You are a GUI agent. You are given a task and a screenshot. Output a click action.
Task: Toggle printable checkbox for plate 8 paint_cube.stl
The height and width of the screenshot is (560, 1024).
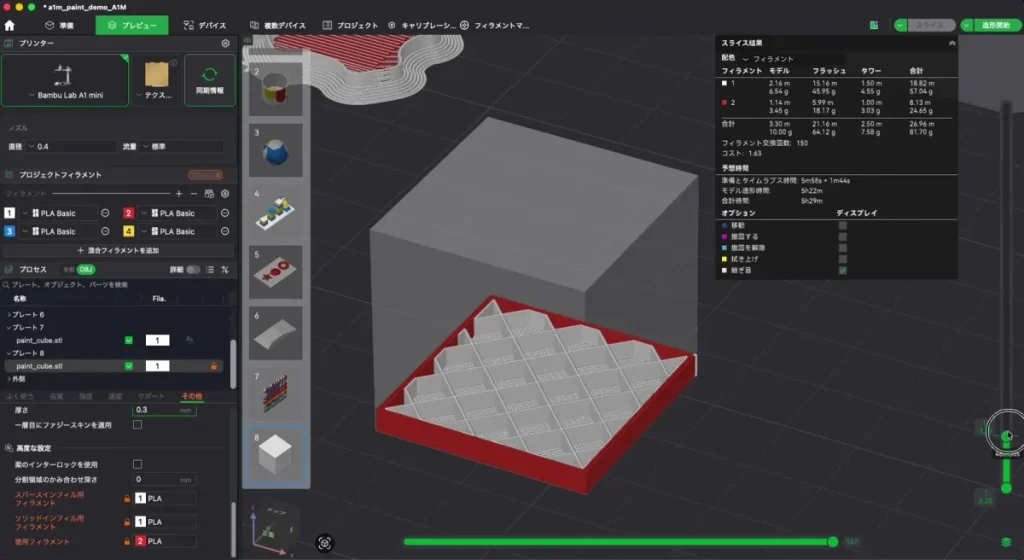click(x=129, y=366)
